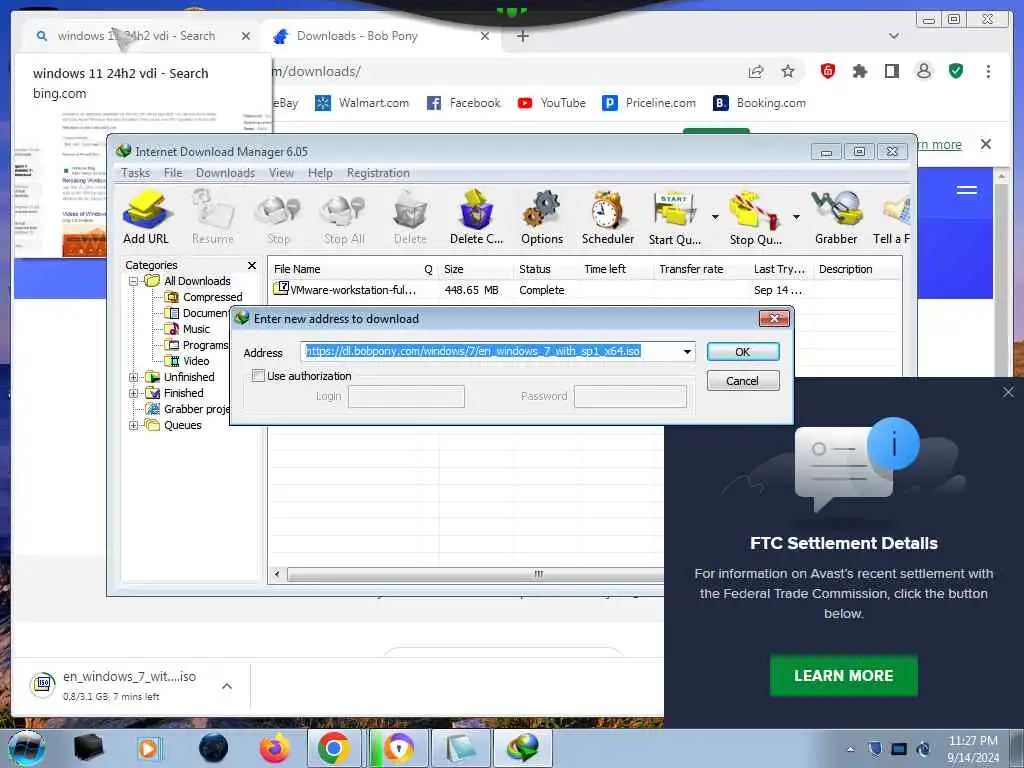Select the Programs category
This screenshot has width=1024, height=768.
click(205, 345)
